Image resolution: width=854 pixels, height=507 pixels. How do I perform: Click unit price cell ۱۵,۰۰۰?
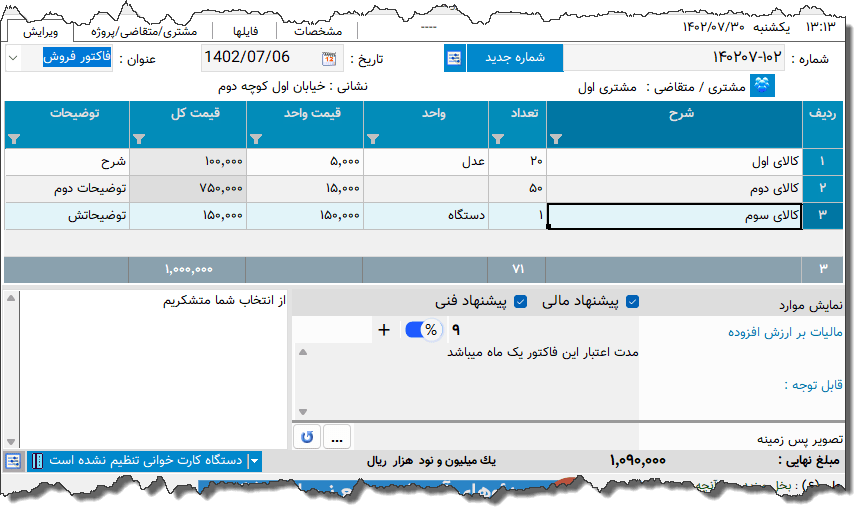click(305, 188)
